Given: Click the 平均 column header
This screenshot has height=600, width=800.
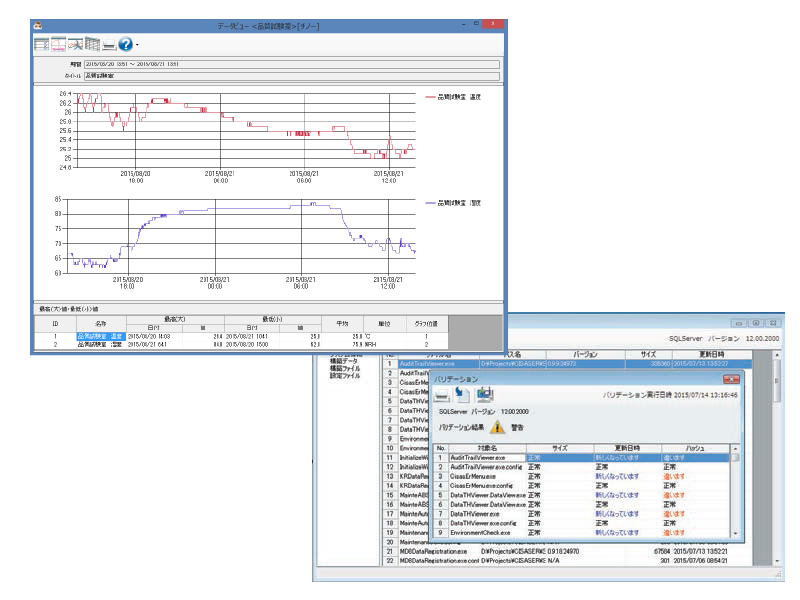Looking at the screenshot, I should (342, 323).
